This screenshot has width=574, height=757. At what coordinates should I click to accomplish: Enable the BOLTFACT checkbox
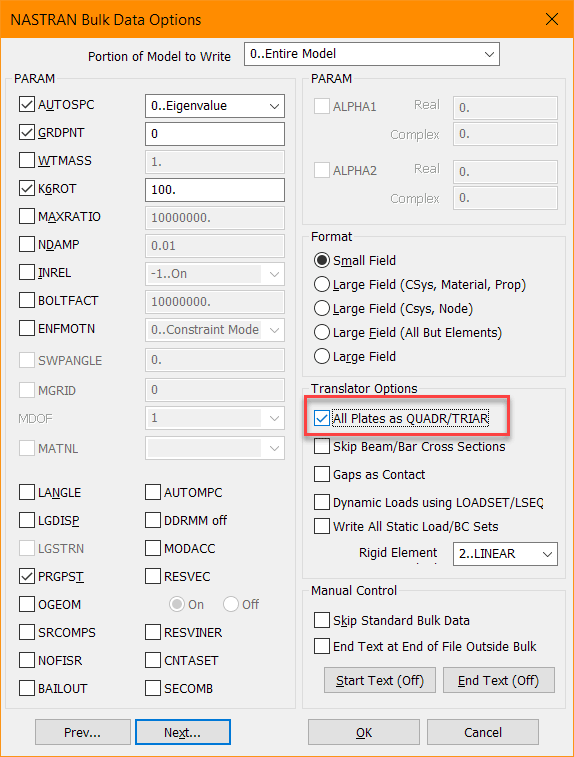pos(27,300)
